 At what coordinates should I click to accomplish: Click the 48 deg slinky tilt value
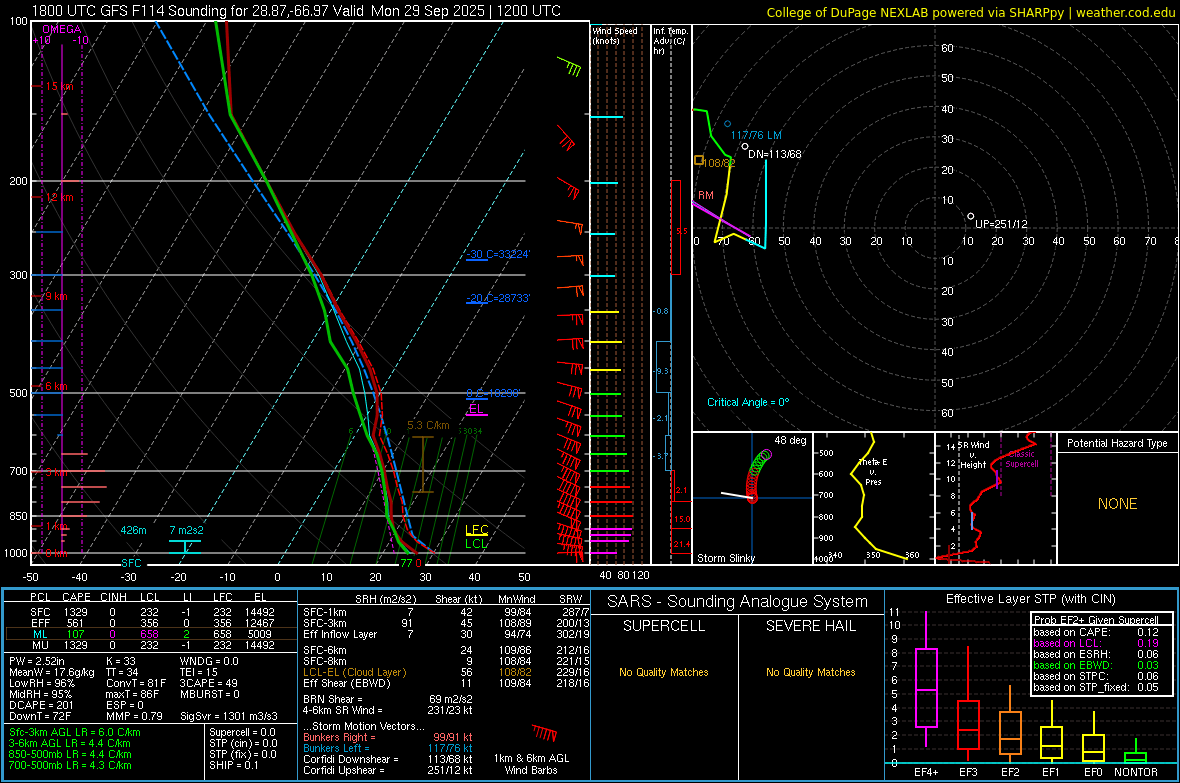click(x=790, y=440)
